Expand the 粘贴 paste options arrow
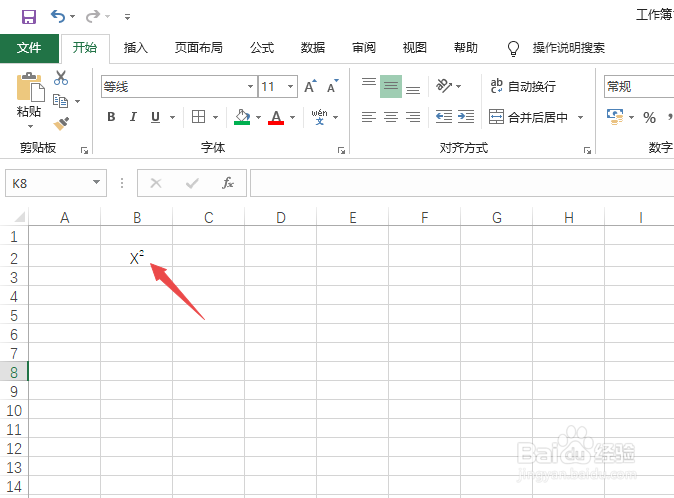 point(30,126)
